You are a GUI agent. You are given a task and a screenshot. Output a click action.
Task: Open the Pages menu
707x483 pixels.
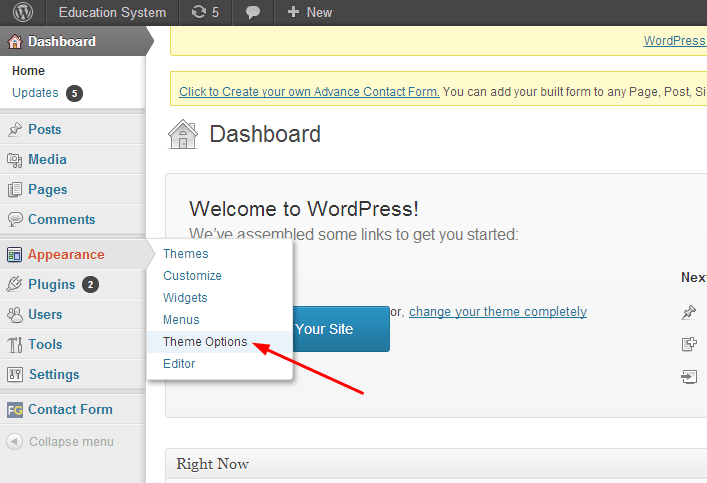pos(73,189)
